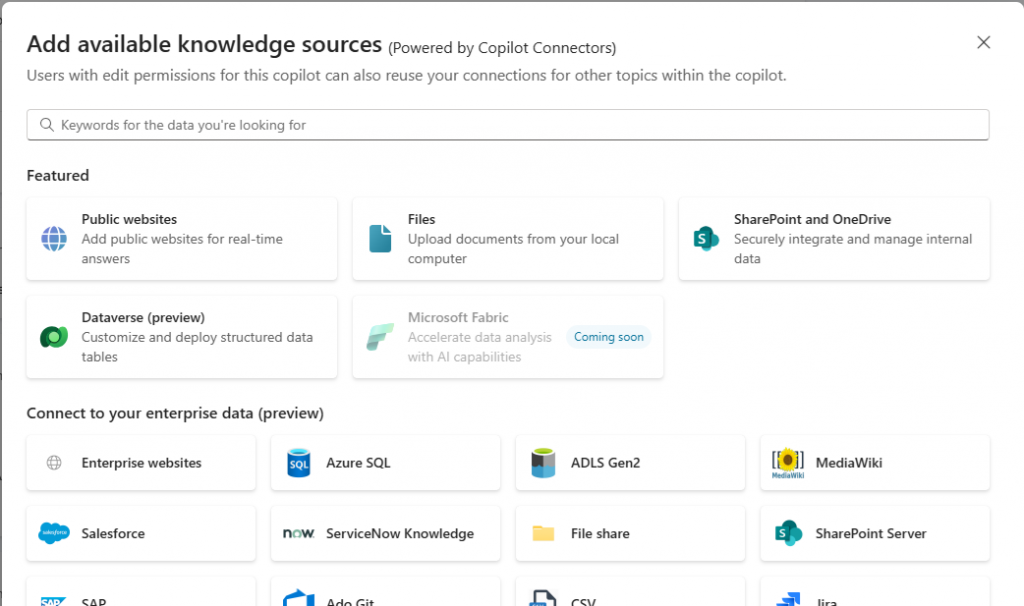This screenshot has height=606, width=1024.
Task: Click the SharePoint Server icon
Action: point(788,533)
